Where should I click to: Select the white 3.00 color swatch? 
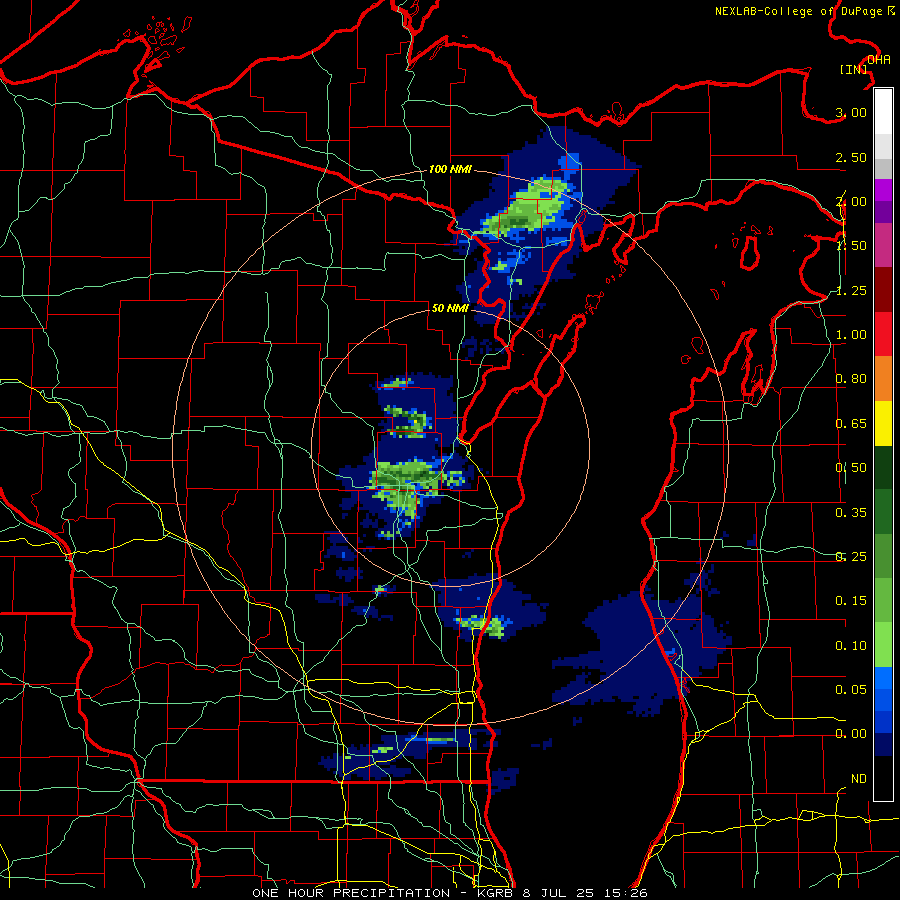click(x=883, y=112)
